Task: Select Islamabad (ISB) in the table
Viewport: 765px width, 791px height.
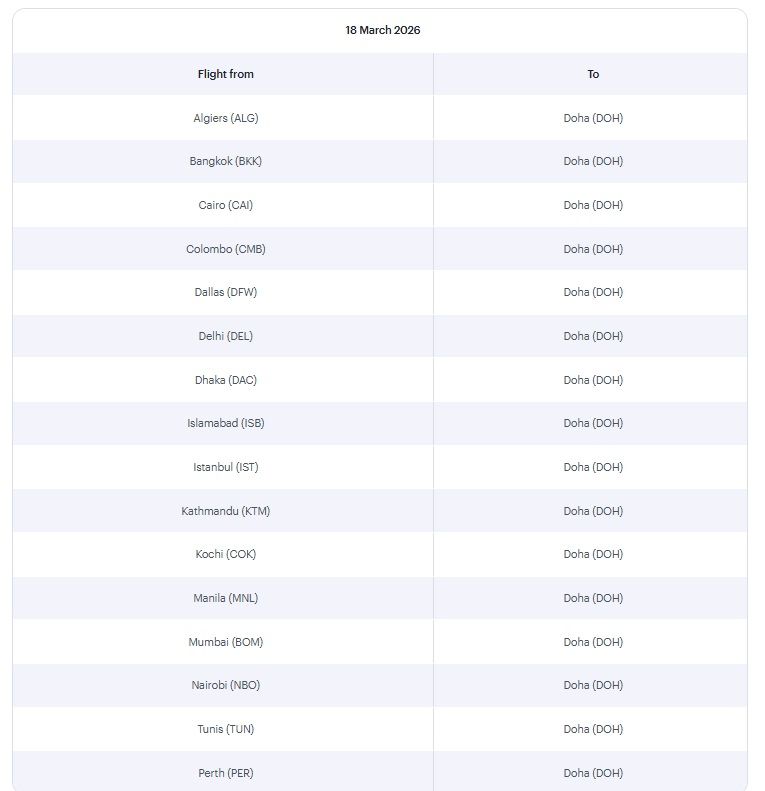Action: (x=226, y=423)
